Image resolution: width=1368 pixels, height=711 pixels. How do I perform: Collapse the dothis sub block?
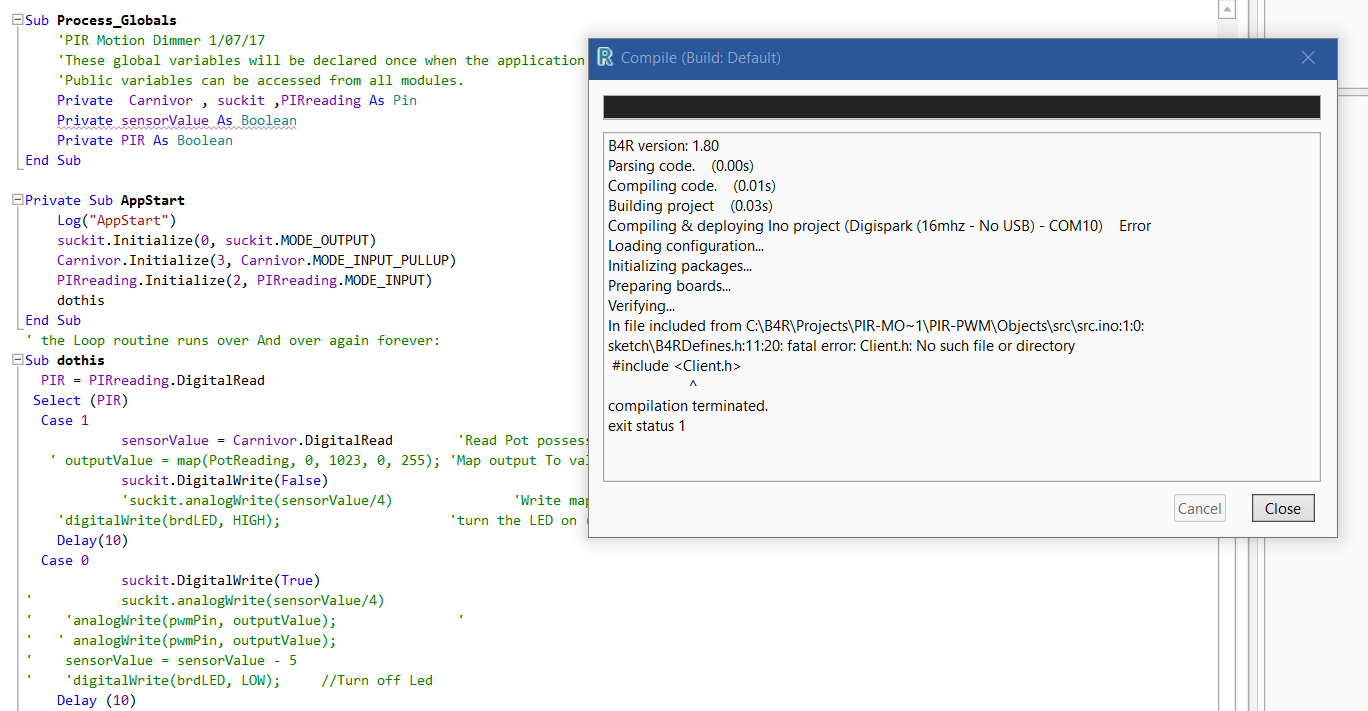pyautogui.click(x=17, y=360)
